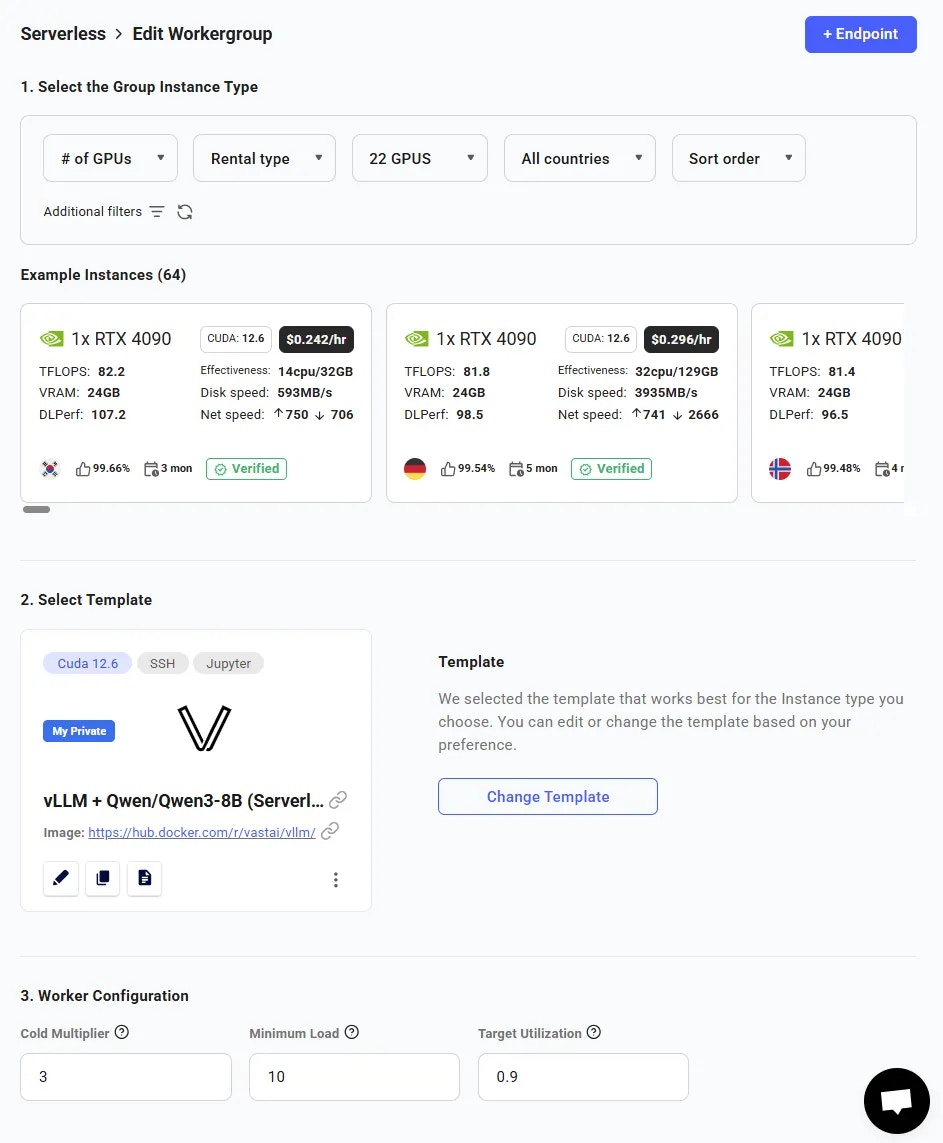Show help for Target Utilization
The height and width of the screenshot is (1143, 943).
594,1032
